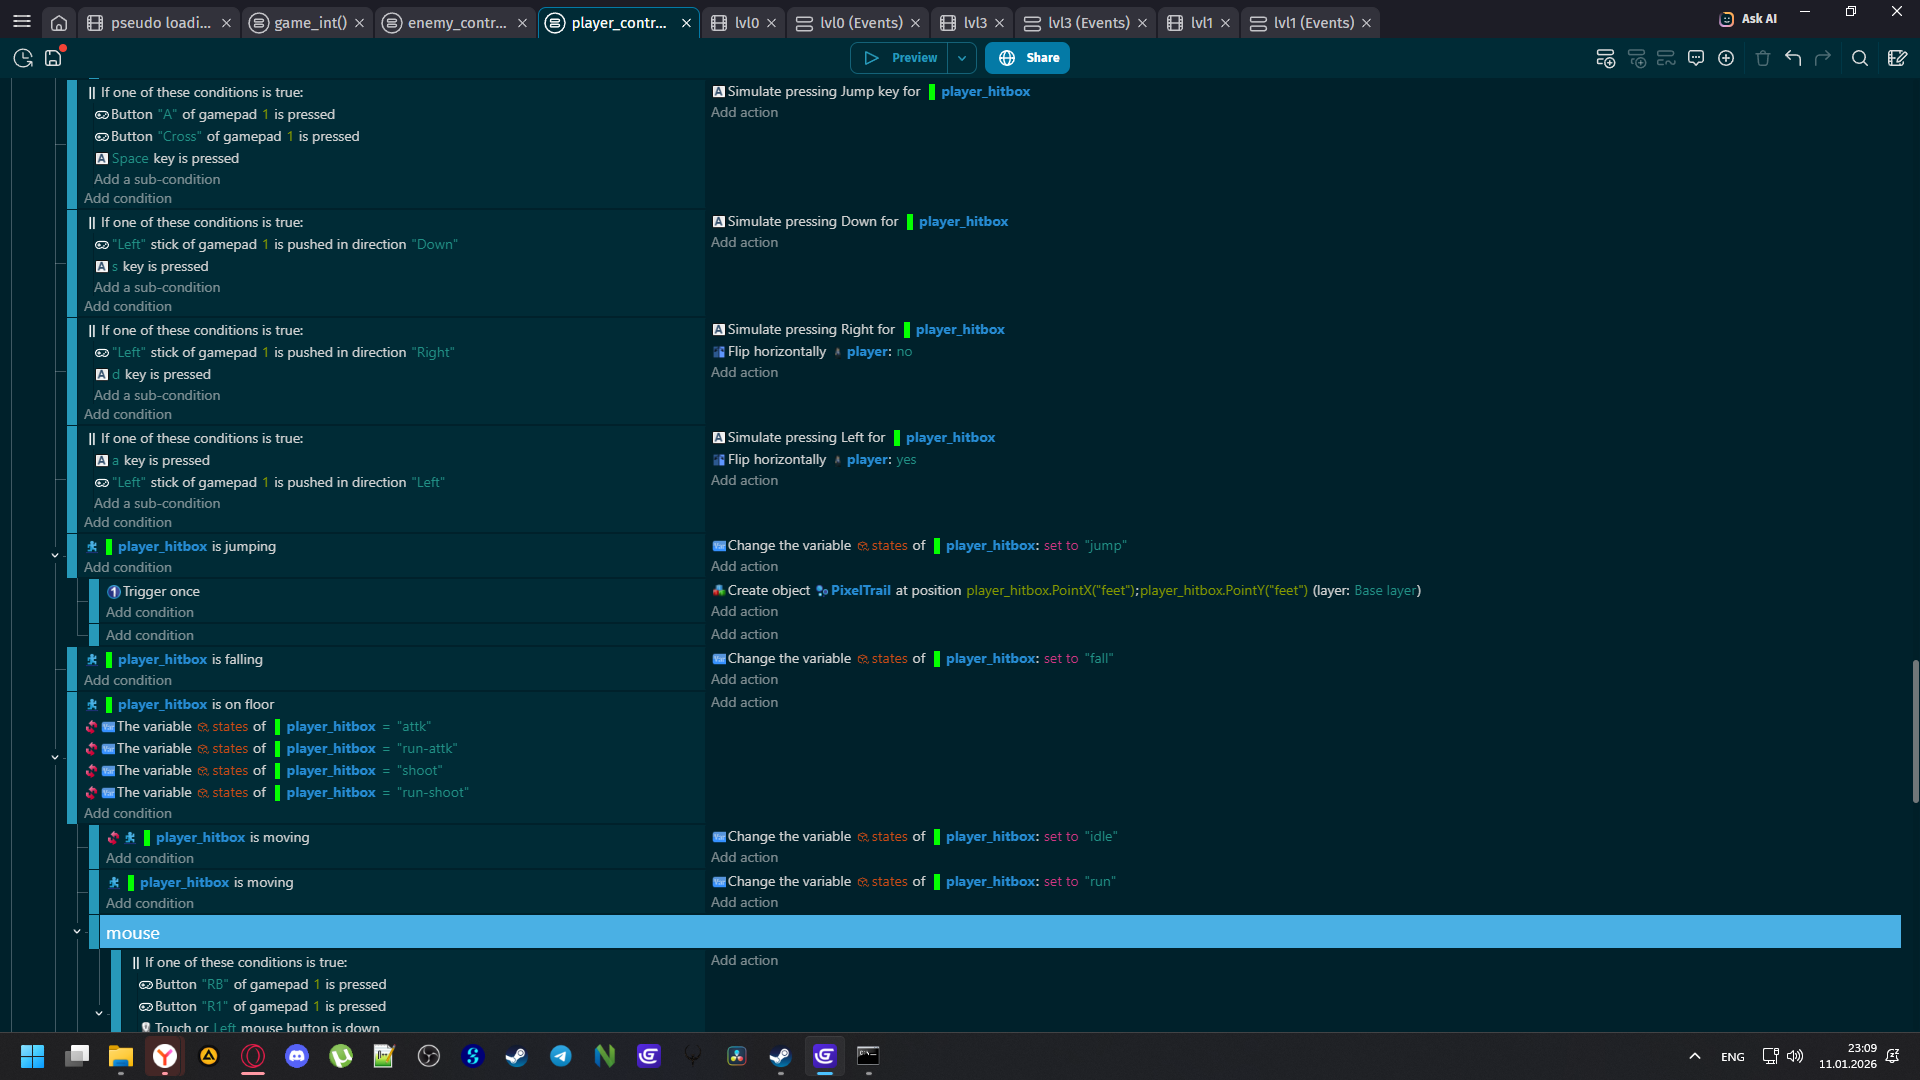Open the Preview options dropdown arrow
1920x1080 pixels.
click(x=962, y=58)
